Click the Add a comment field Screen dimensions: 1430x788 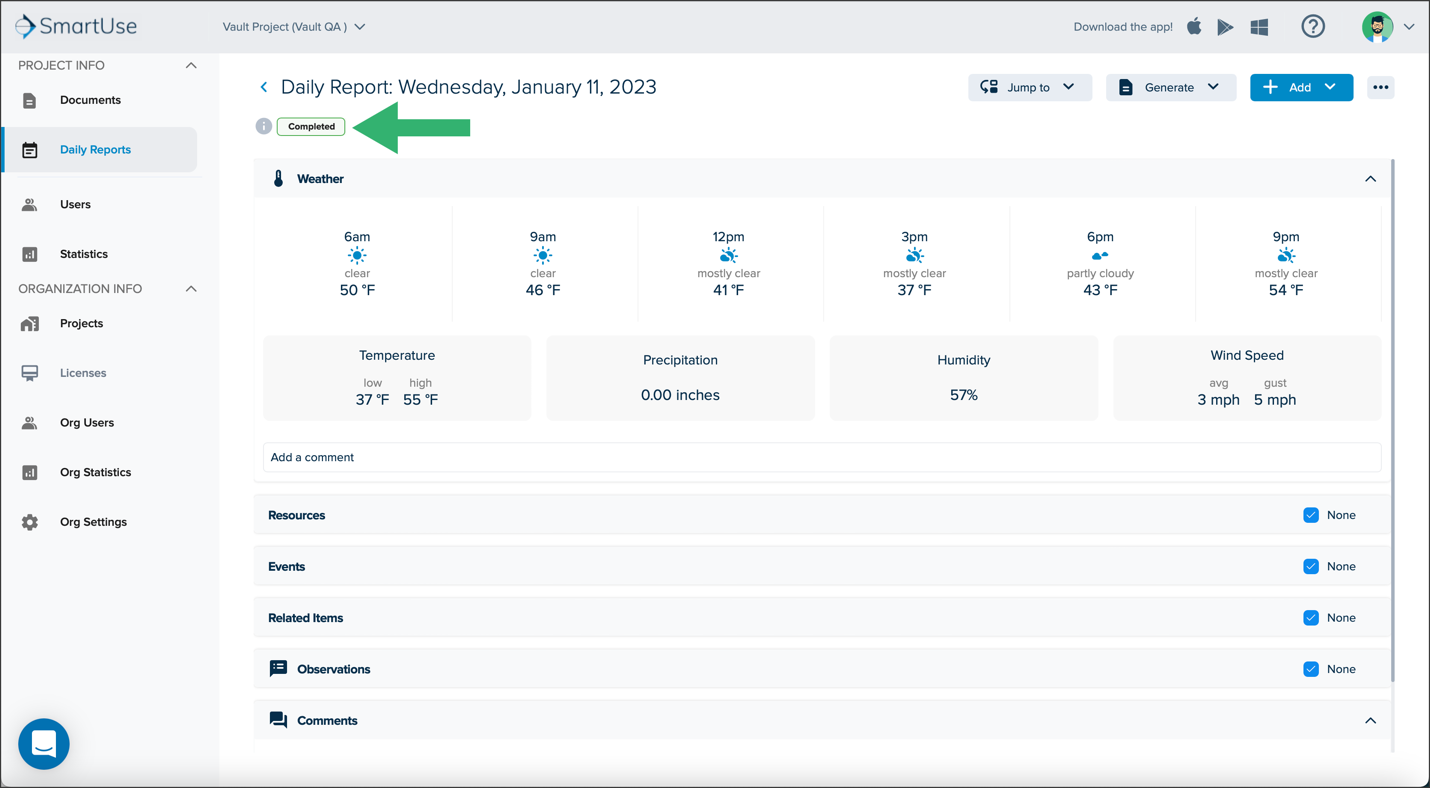point(822,457)
